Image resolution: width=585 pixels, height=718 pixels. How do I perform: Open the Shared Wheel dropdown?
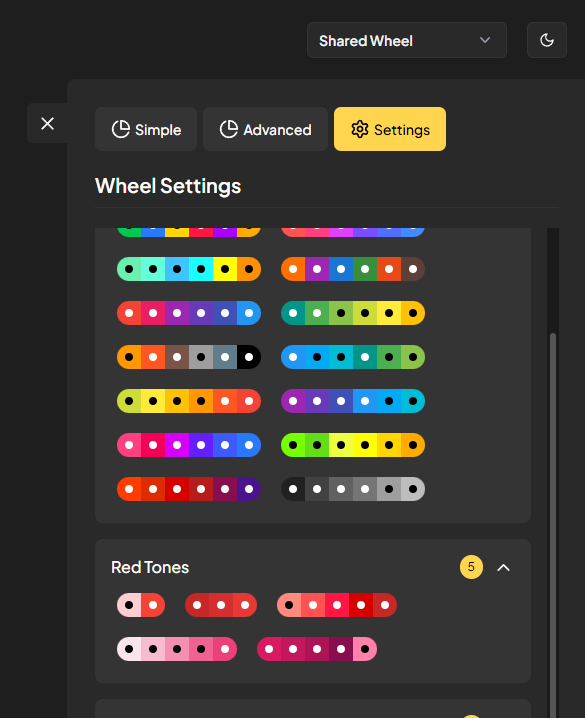pos(406,40)
